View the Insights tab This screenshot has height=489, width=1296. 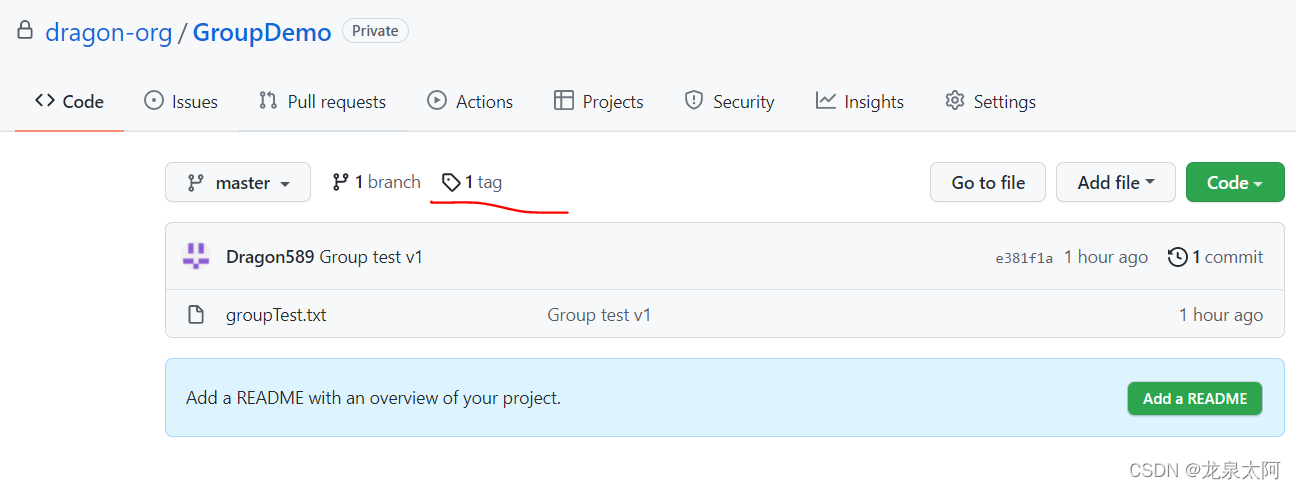pos(860,101)
